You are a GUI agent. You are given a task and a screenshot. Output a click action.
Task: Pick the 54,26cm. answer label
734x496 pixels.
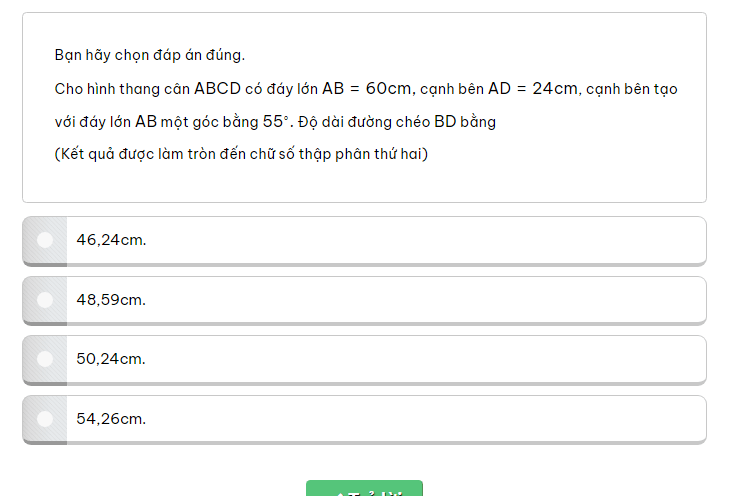(x=111, y=418)
